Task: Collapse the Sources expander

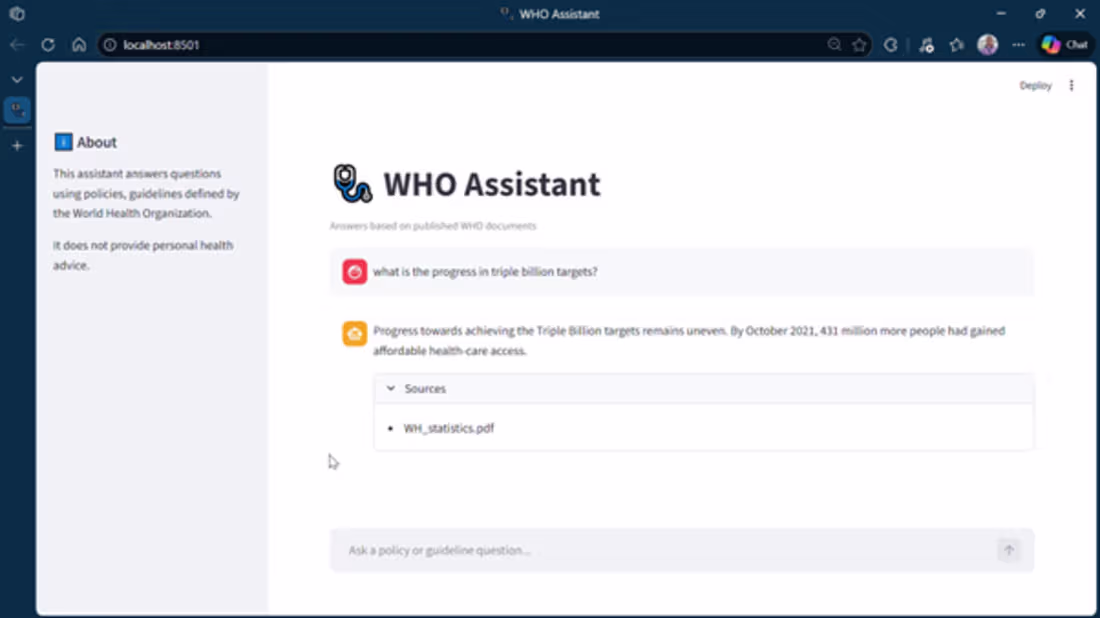Action: pos(703,389)
